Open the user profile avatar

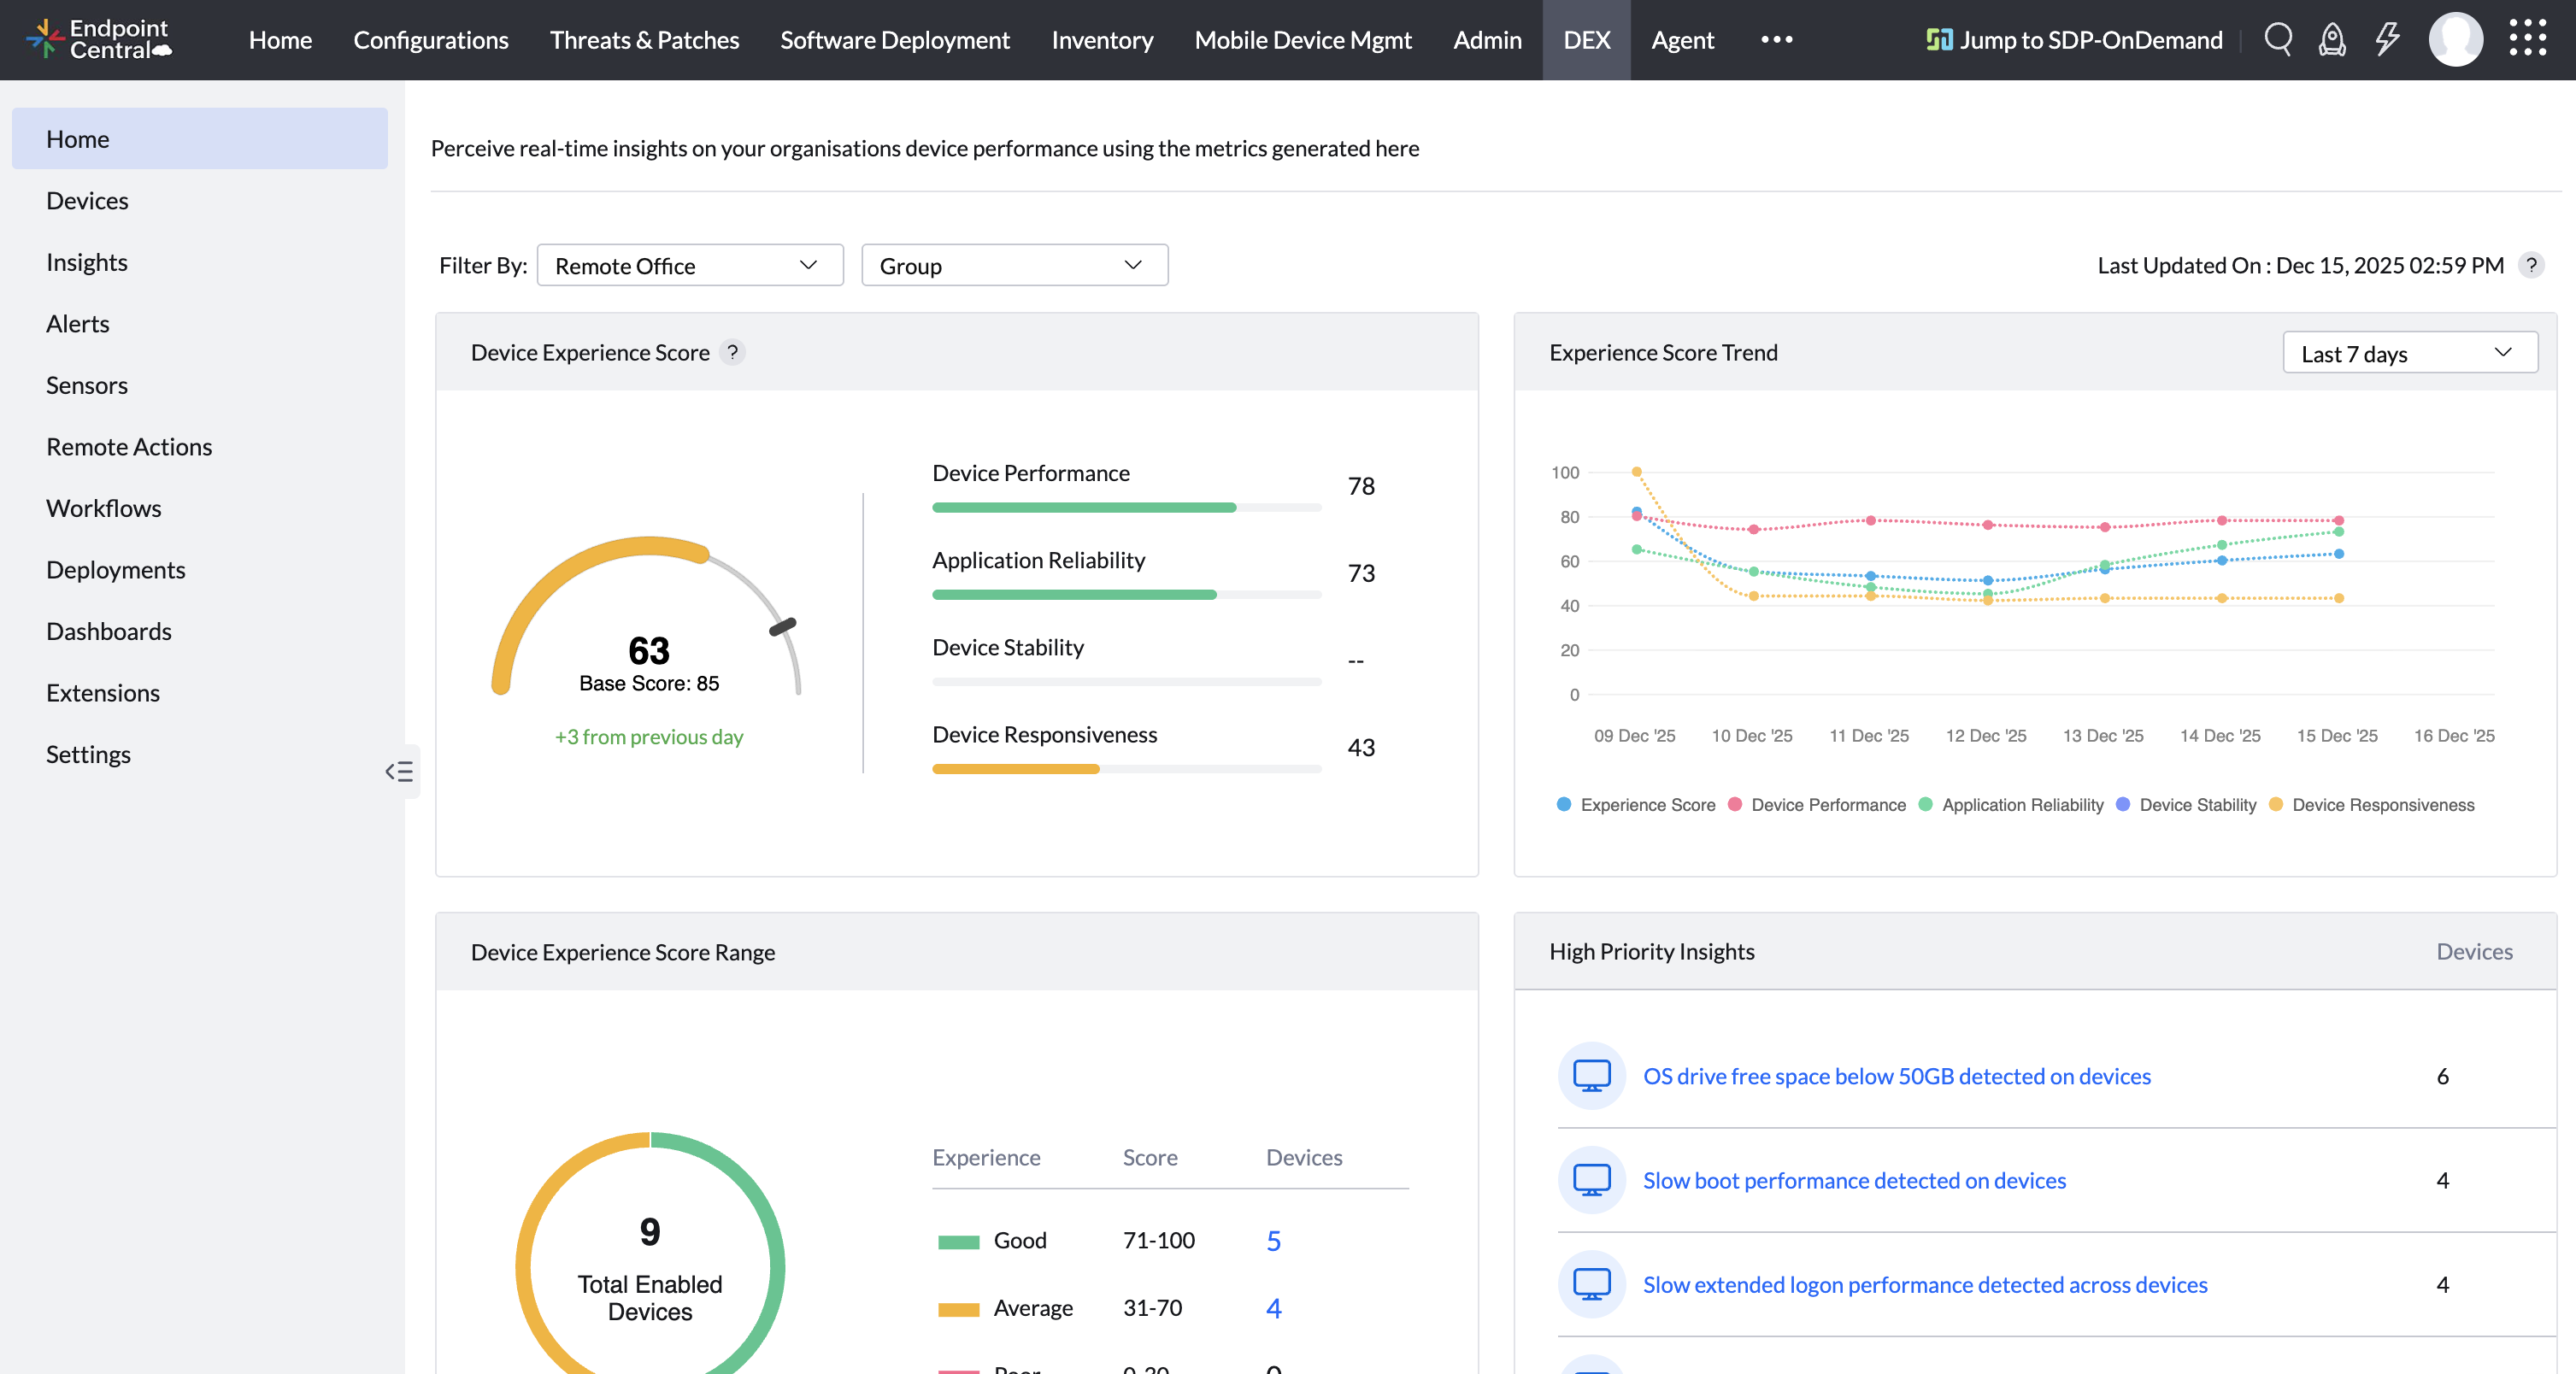click(x=2455, y=40)
